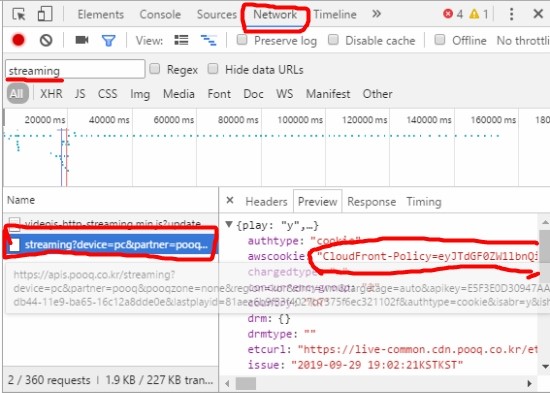Select the All filter type

point(18,94)
